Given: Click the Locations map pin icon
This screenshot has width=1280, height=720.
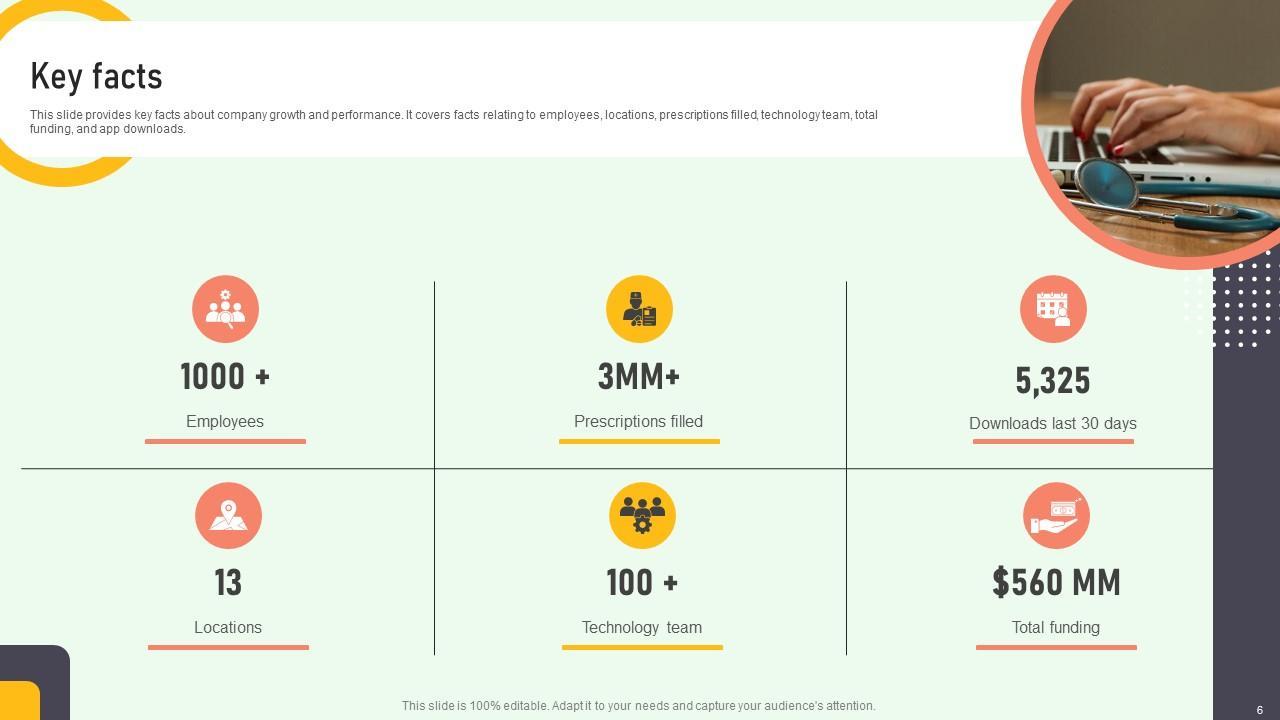Looking at the screenshot, I should coord(228,516).
